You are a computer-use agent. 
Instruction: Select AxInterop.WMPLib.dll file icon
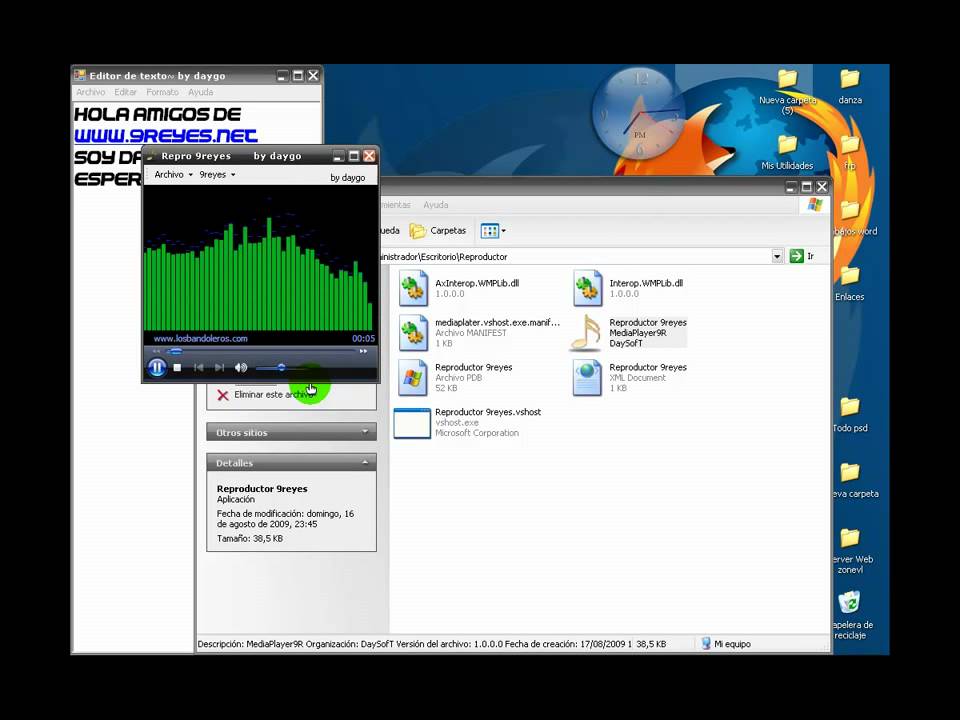pyautogui.click(x=413, y=288)
